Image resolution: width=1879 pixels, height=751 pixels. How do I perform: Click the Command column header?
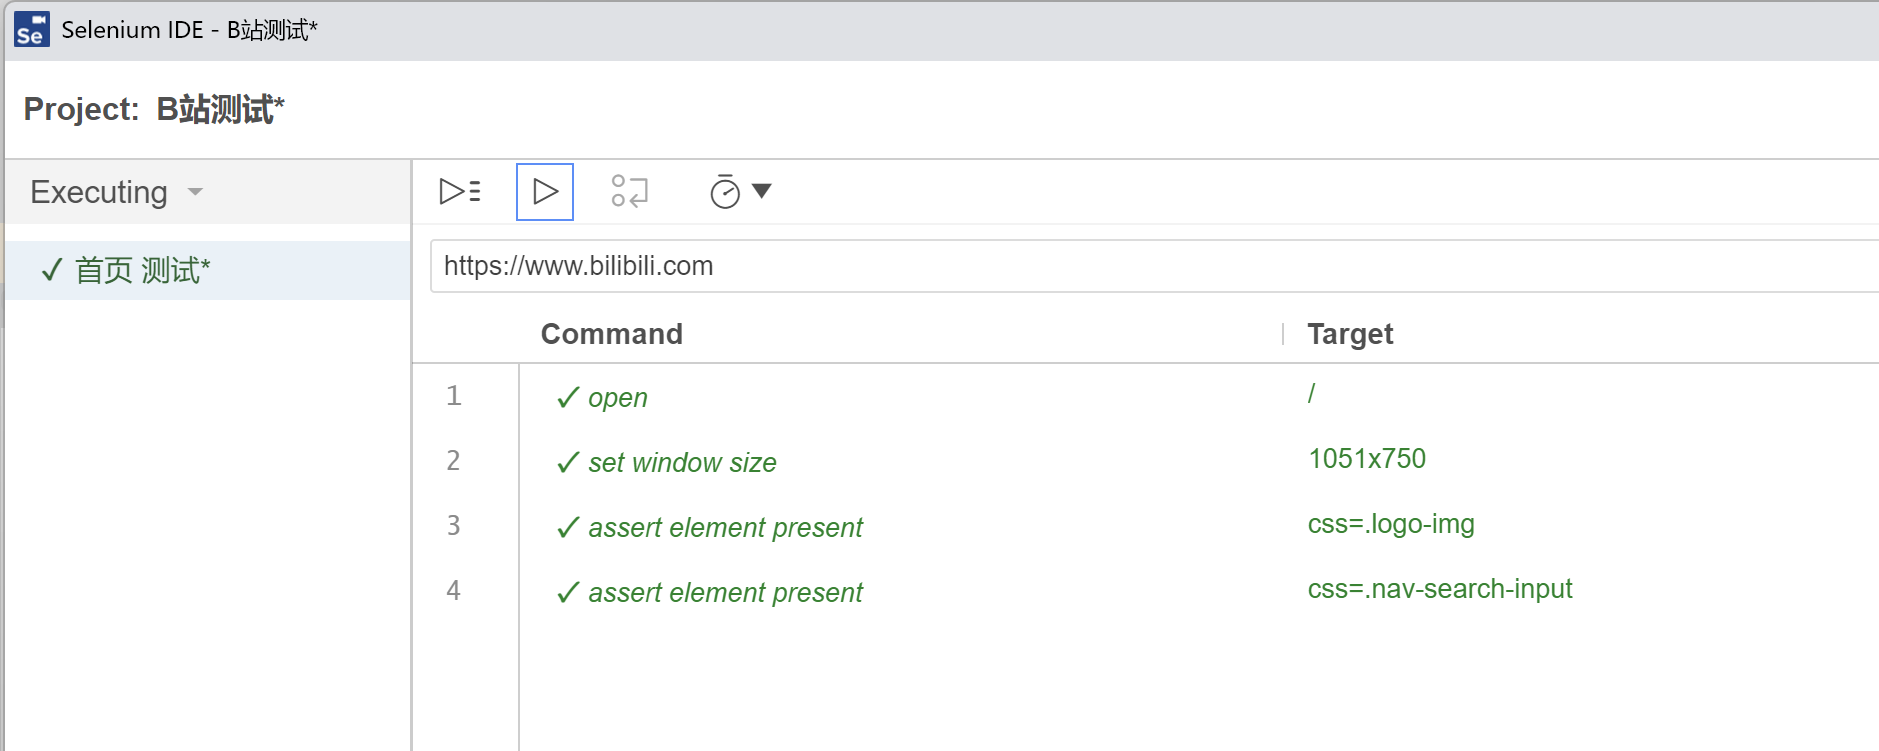611,334
